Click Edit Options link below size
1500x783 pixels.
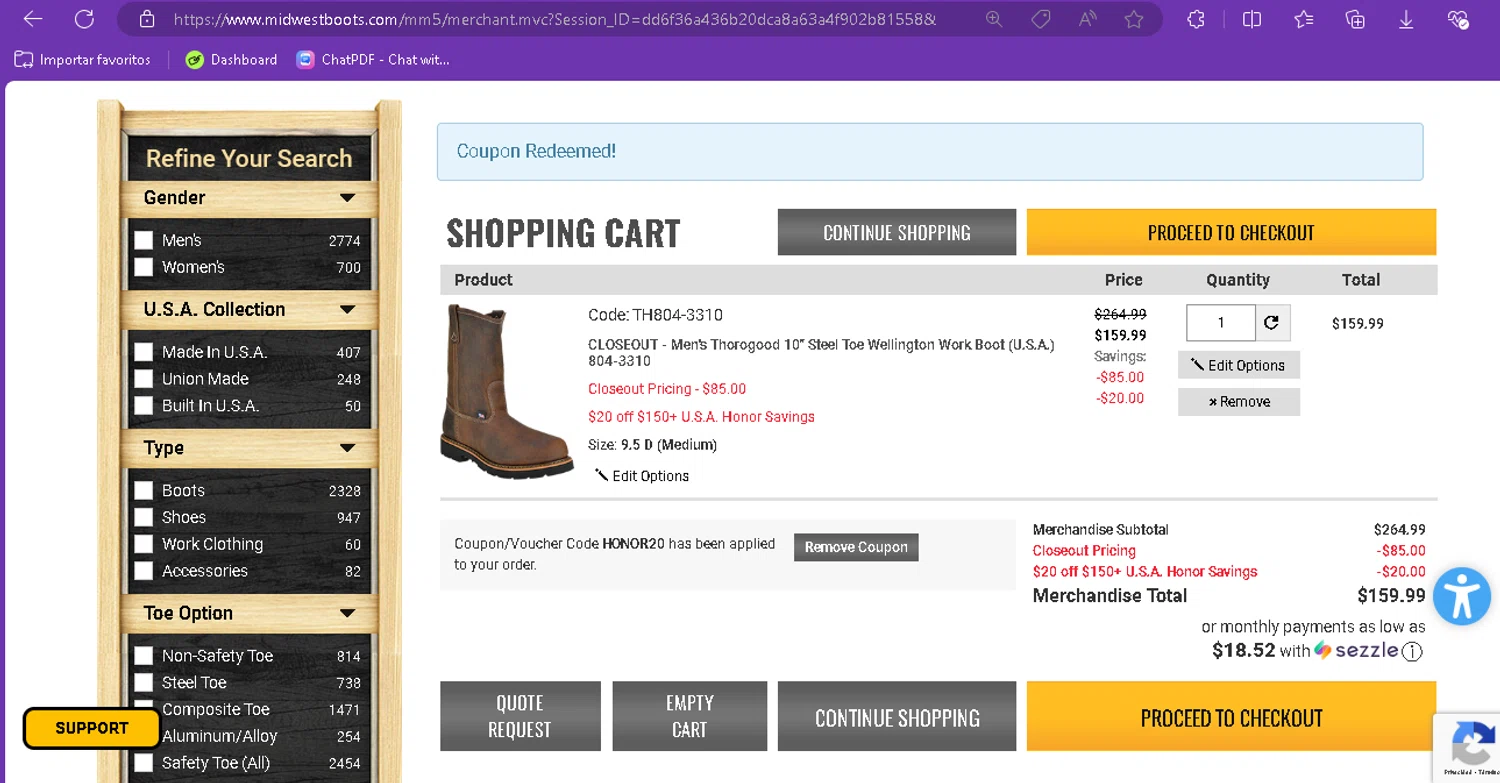click(642, 476)
